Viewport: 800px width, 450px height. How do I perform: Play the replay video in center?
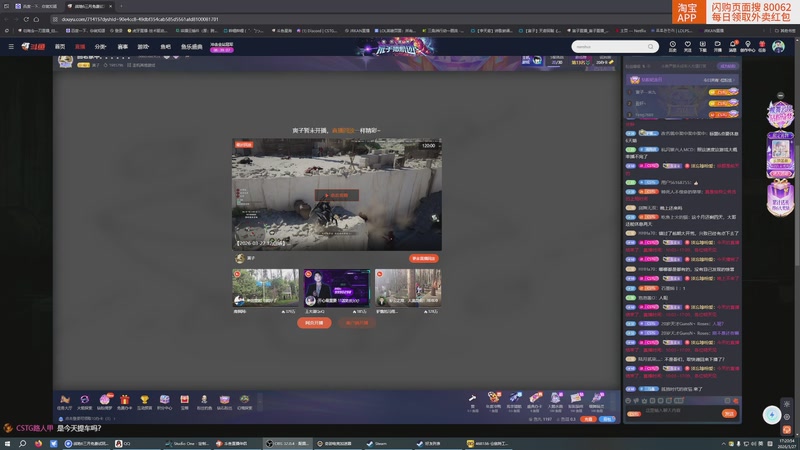click(x=337, y=195)
